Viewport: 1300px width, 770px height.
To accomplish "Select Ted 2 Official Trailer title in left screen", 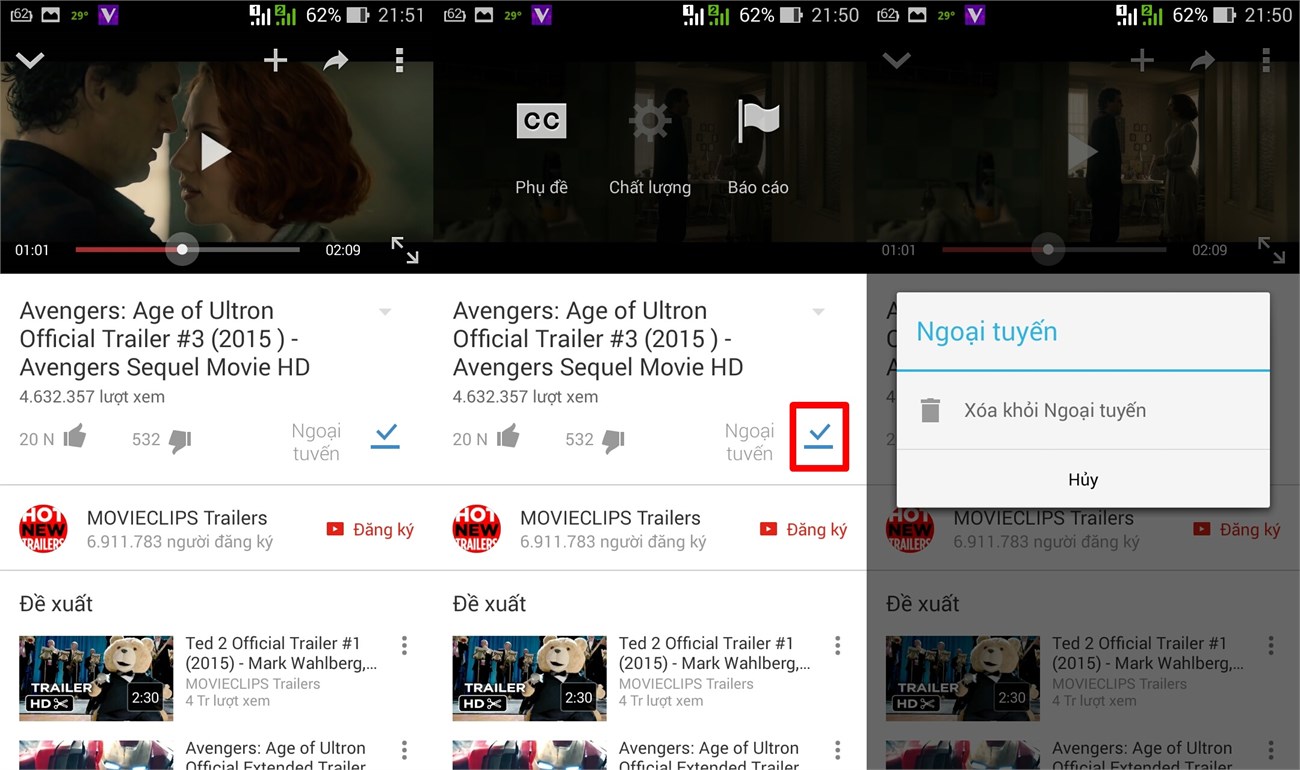I will click(x=281, y=653).
